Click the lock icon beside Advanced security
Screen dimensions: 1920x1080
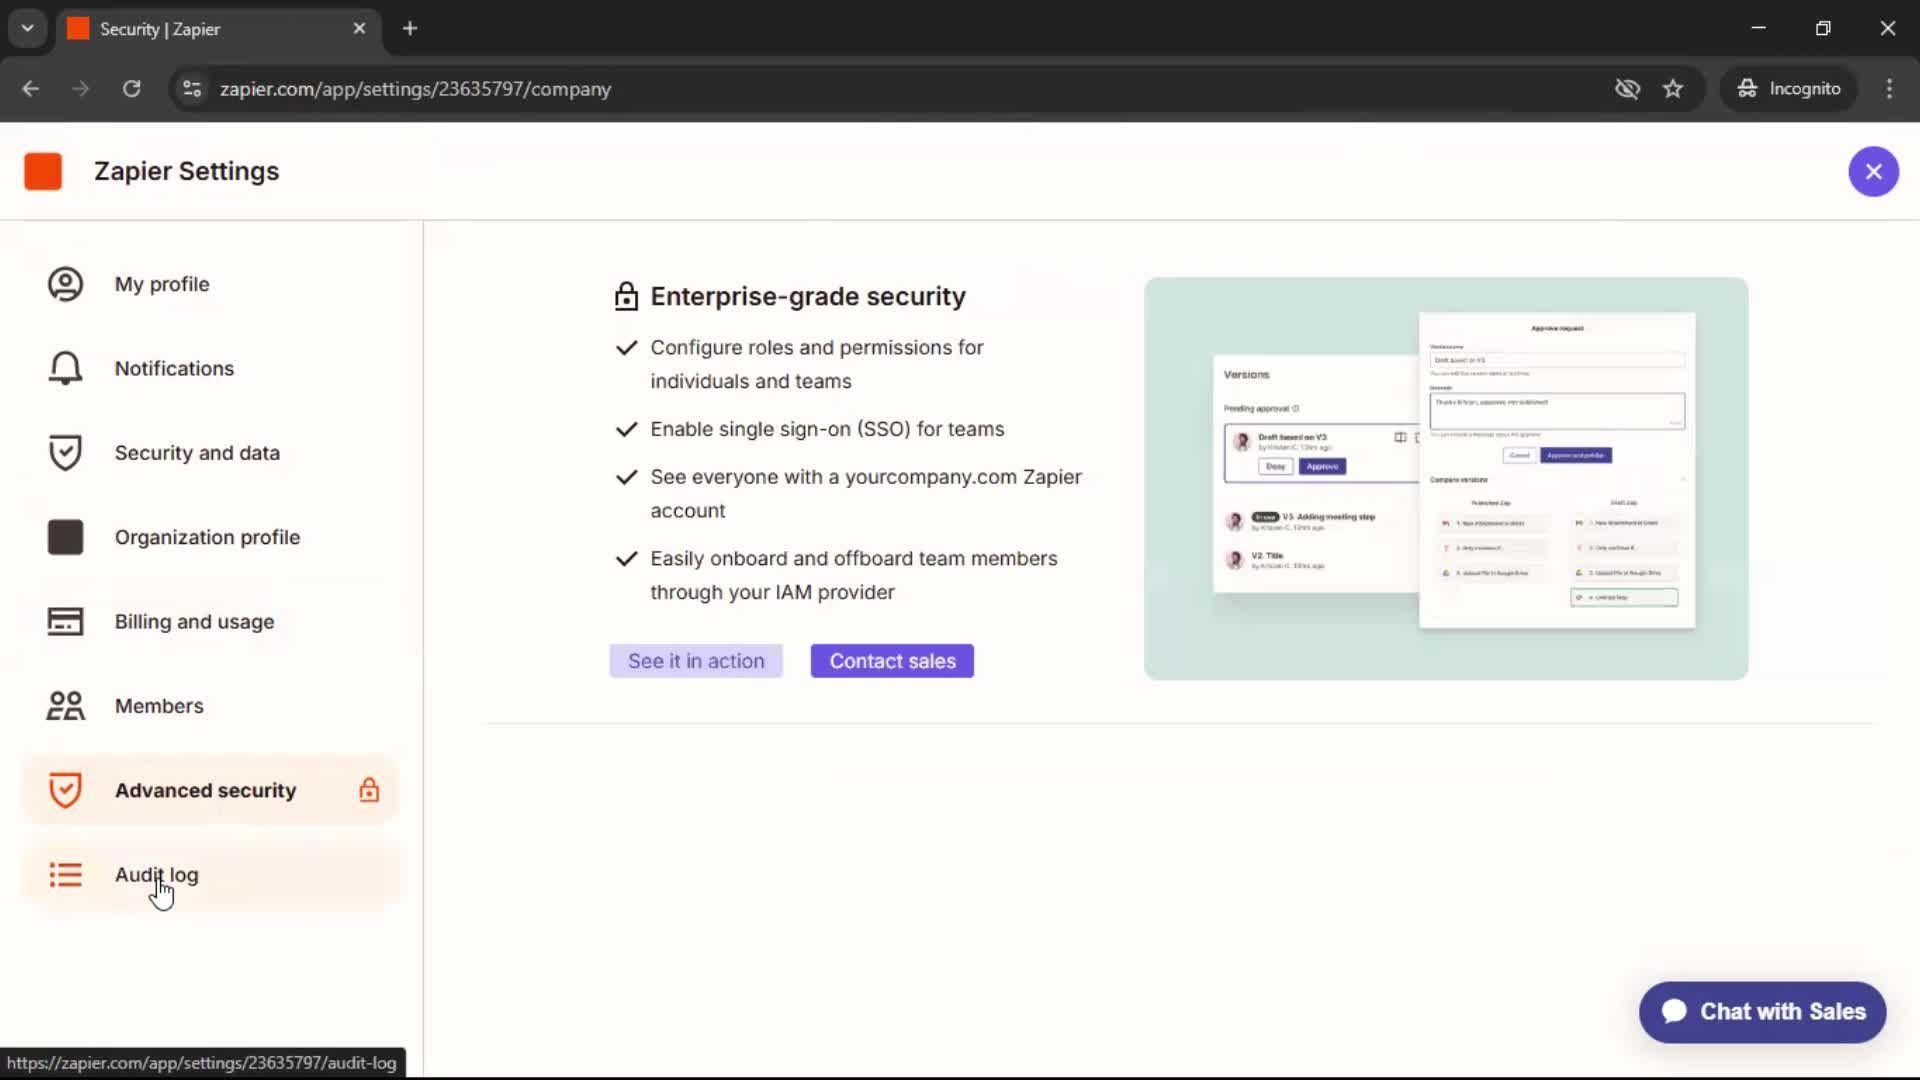pos(369,790)
